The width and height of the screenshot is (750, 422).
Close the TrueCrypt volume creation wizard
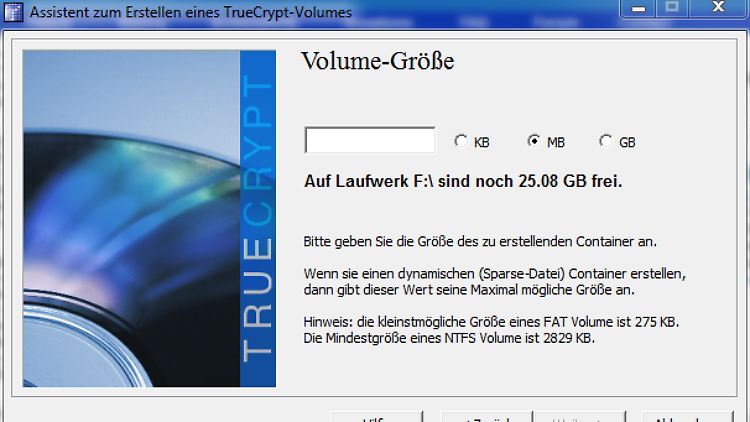pos(720,8)
